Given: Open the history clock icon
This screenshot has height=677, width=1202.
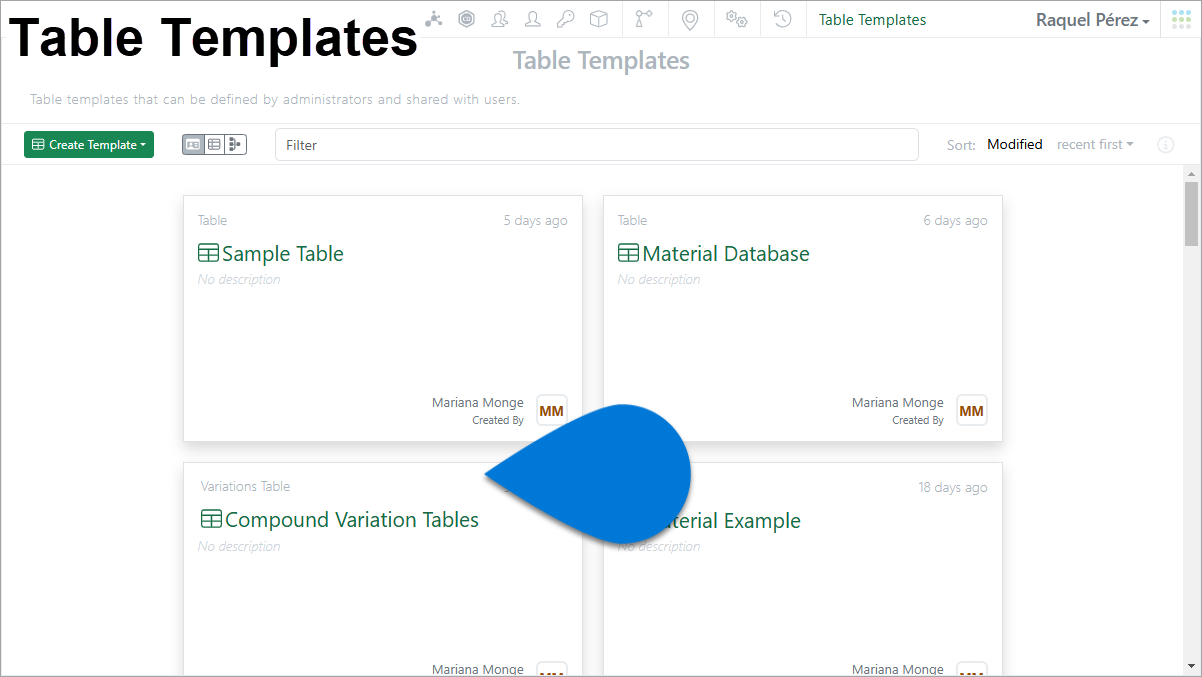Looking at the screenshot, I should 783,19.
